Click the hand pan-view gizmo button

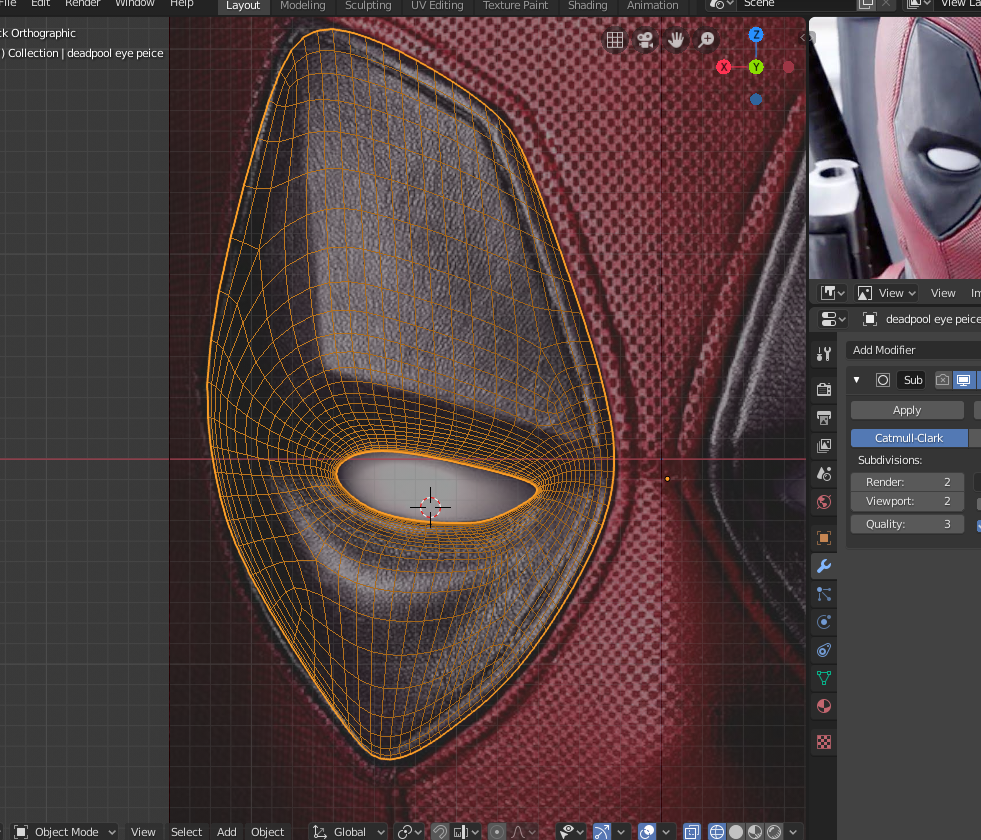pos(676,40)
